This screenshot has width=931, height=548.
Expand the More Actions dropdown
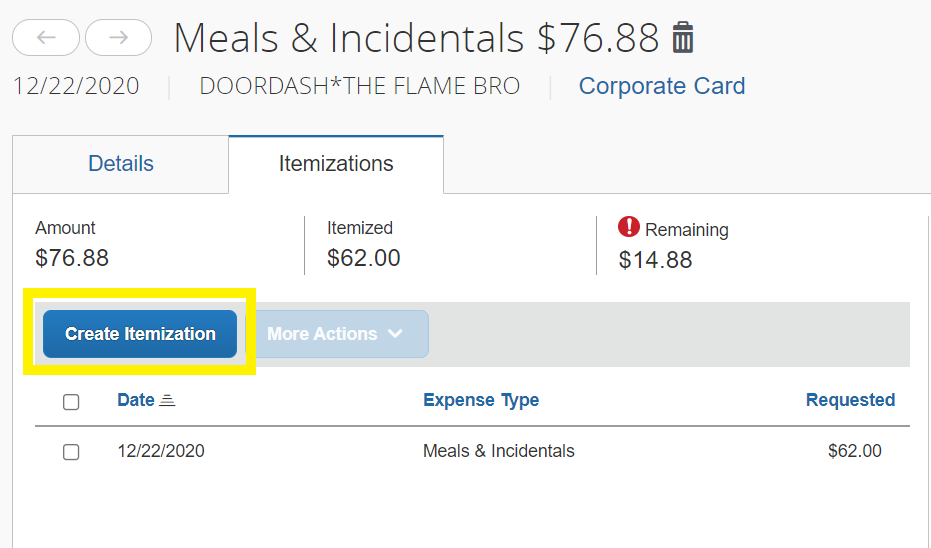click(334, 334)
